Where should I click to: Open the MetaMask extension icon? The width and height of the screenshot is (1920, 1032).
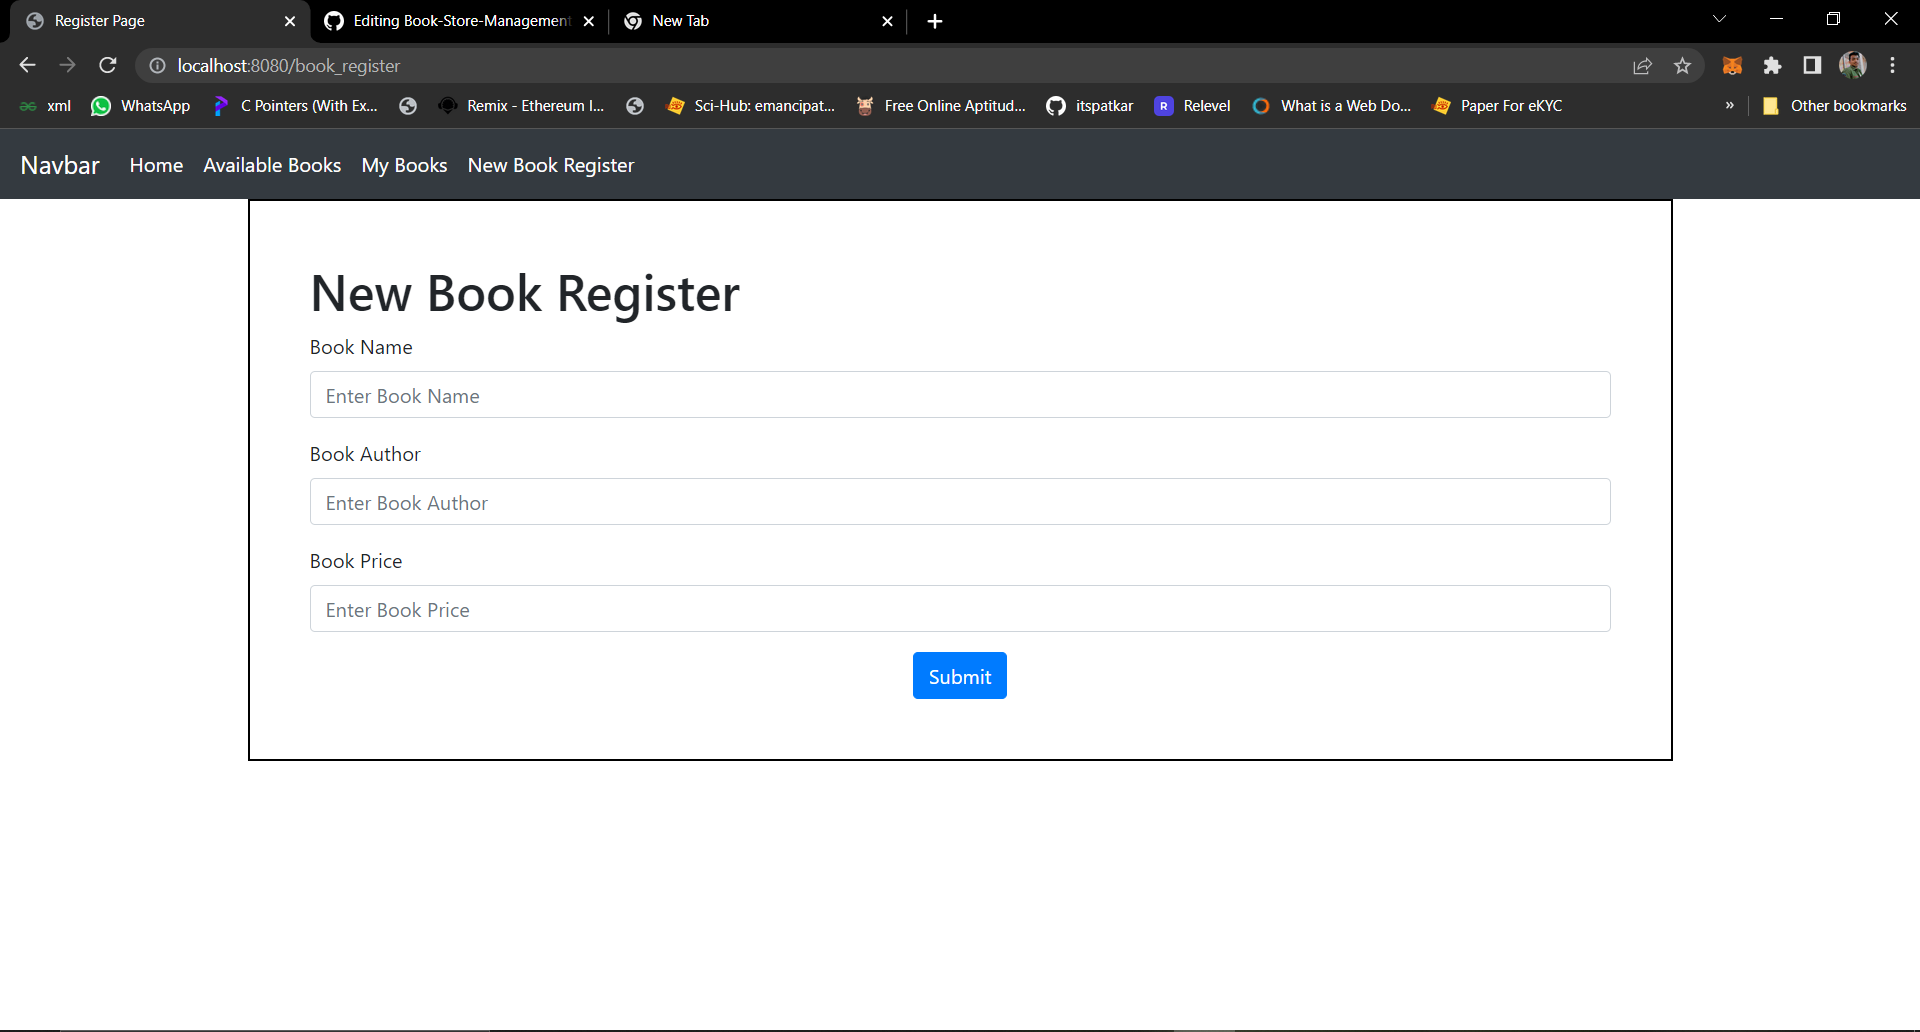(1733, 65)
